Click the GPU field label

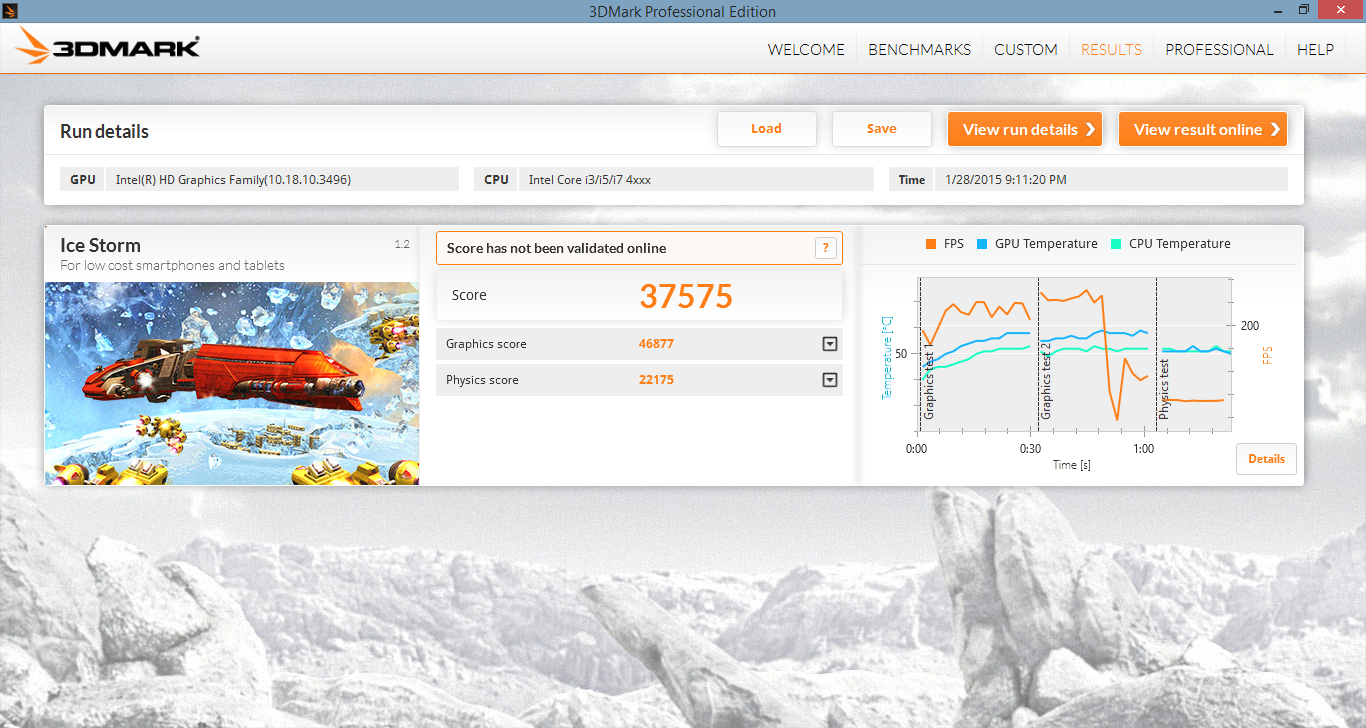[83, 180]
